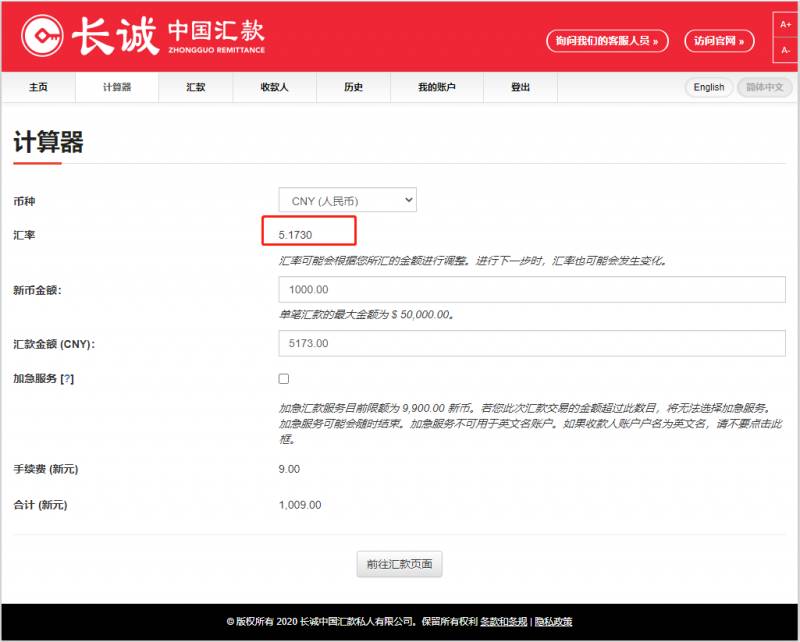Click the Zhongguo Remittance logo

[142, 37]
